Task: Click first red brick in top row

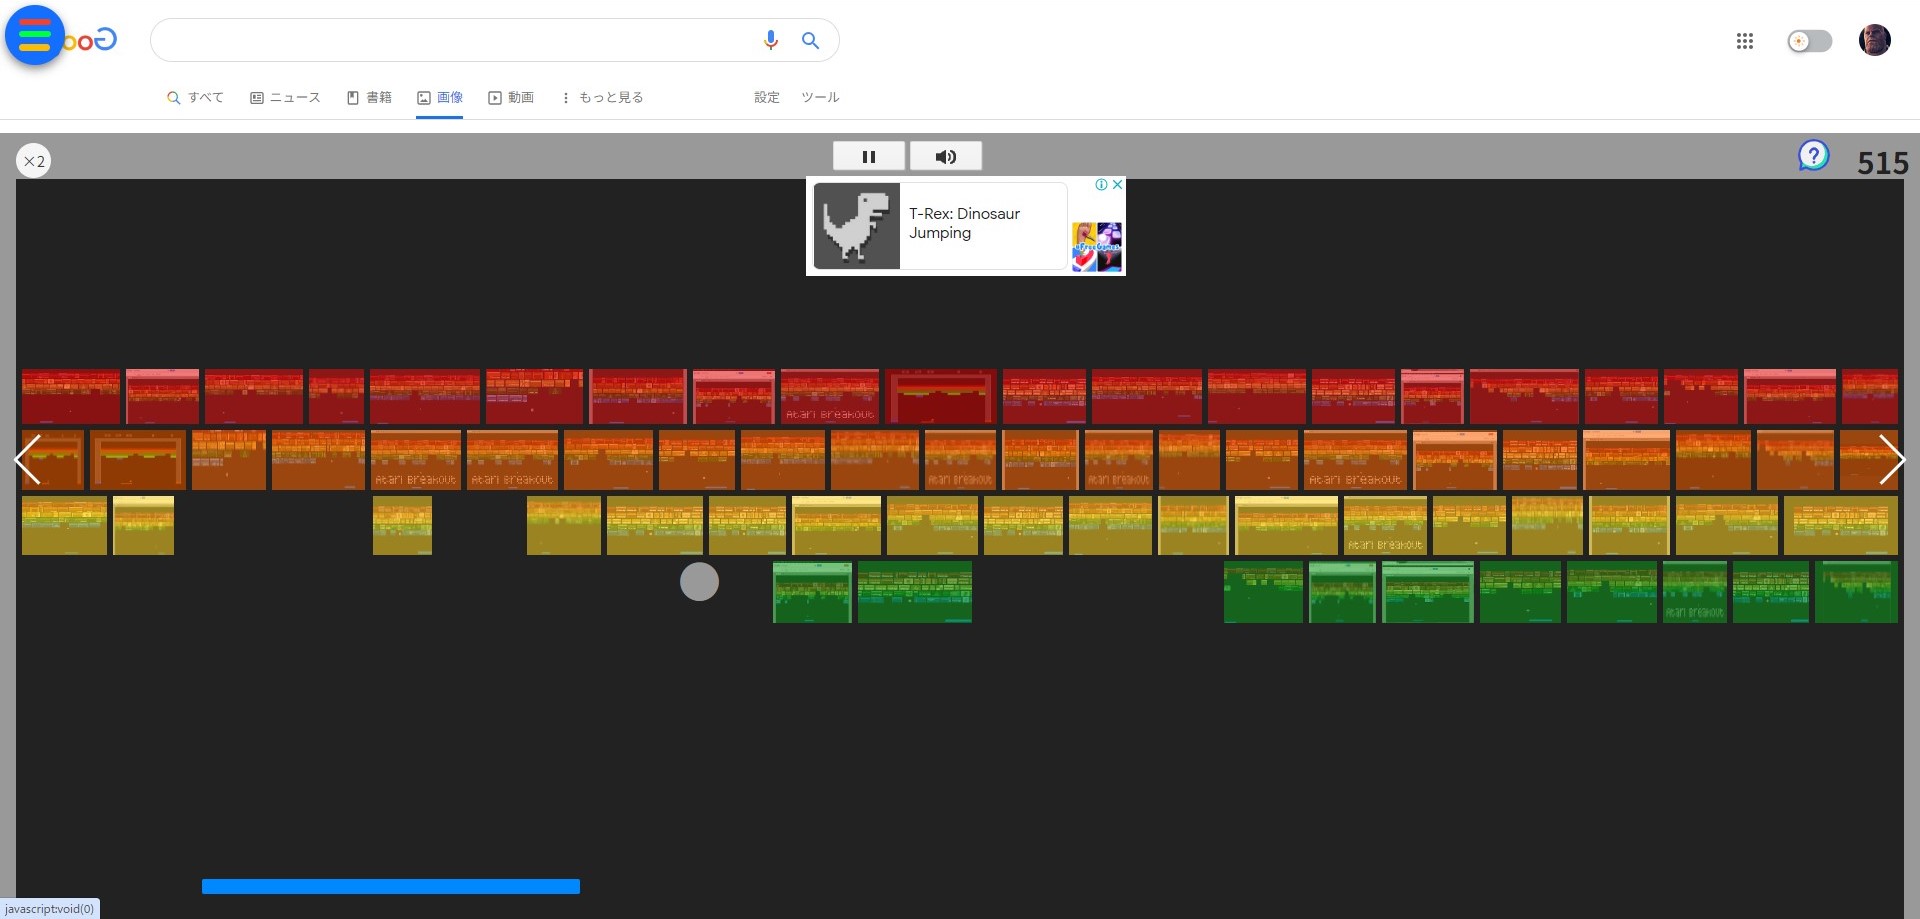Action: click(71, 396)
